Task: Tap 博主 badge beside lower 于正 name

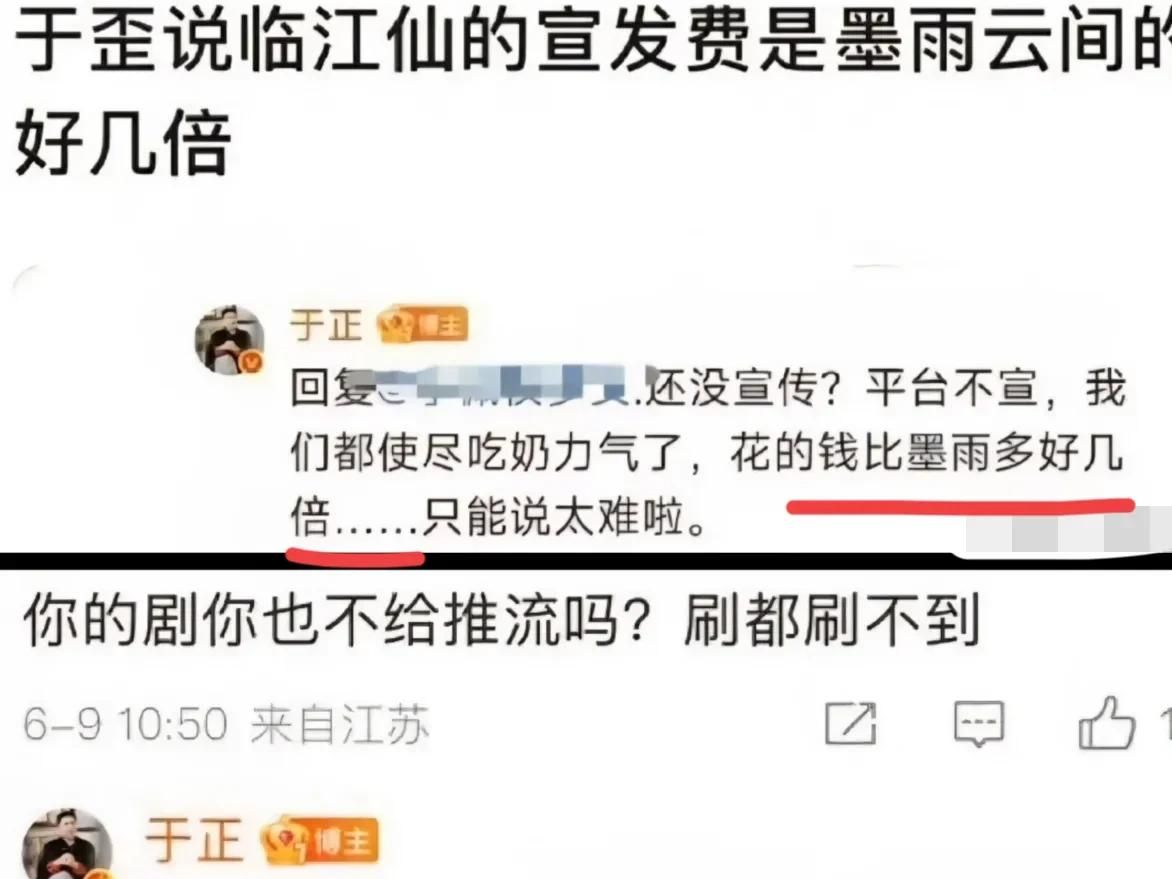Action: pos(321,841)
